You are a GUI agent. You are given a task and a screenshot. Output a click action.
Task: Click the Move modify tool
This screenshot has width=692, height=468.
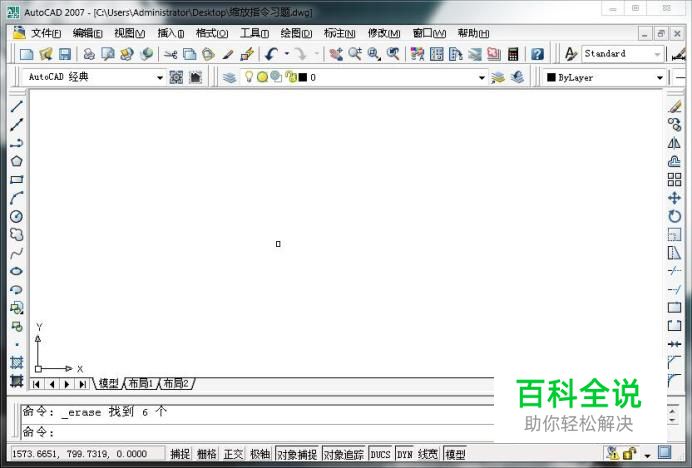click(674, 198)
